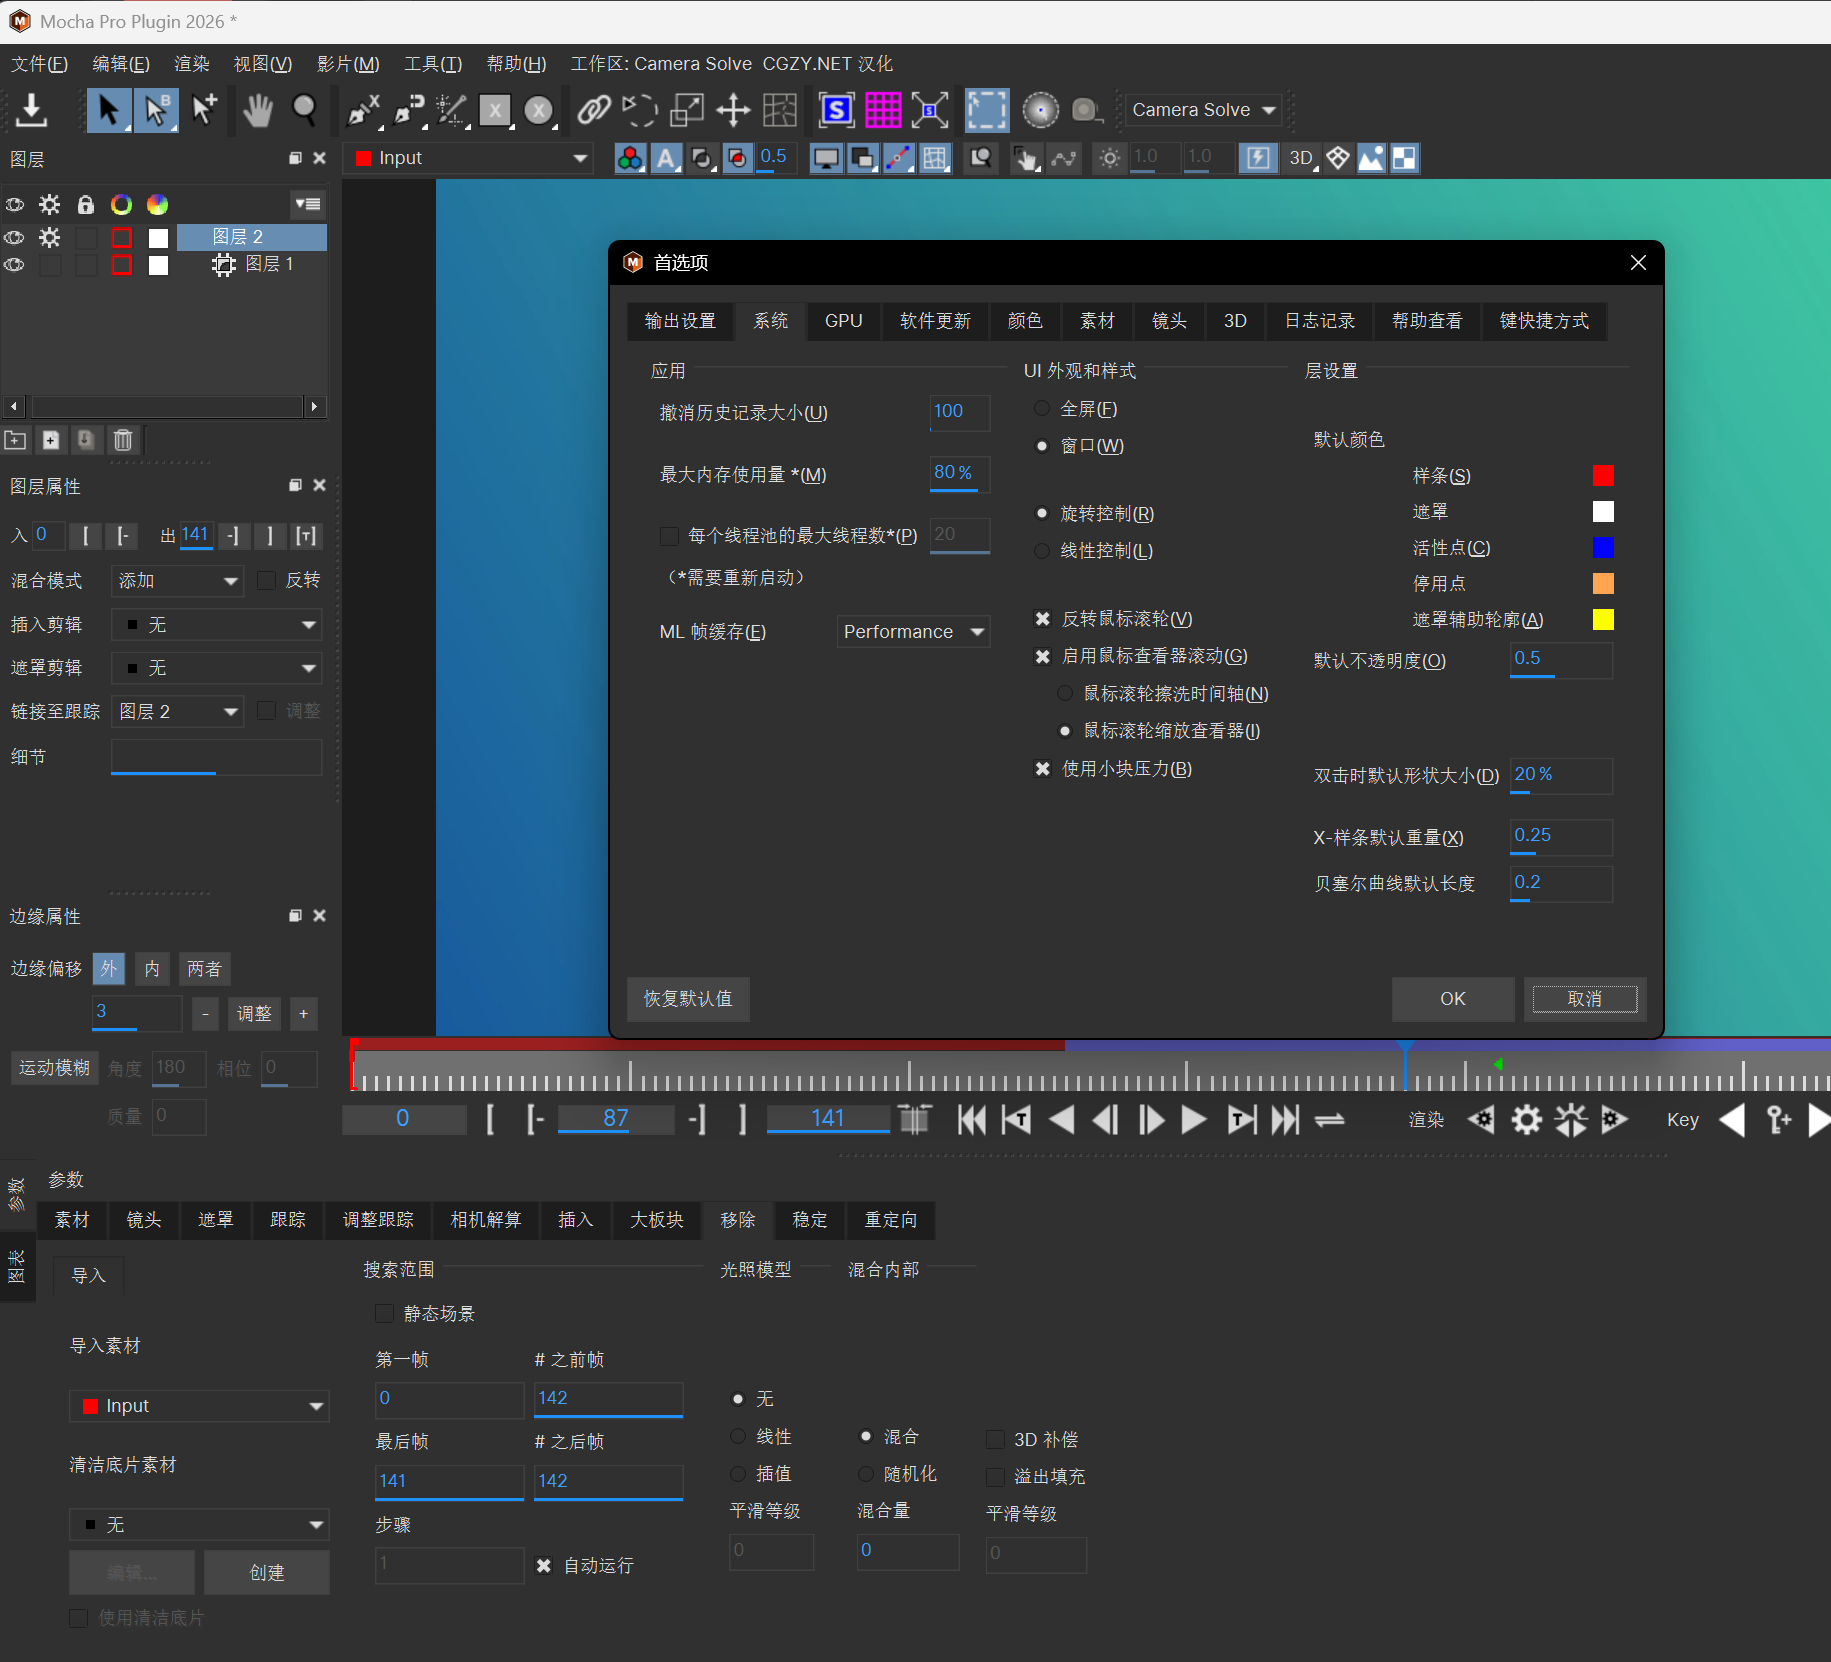Click play backward button
The width and height of the screenshot is (1831, 1662).
pos(1062,1120)
